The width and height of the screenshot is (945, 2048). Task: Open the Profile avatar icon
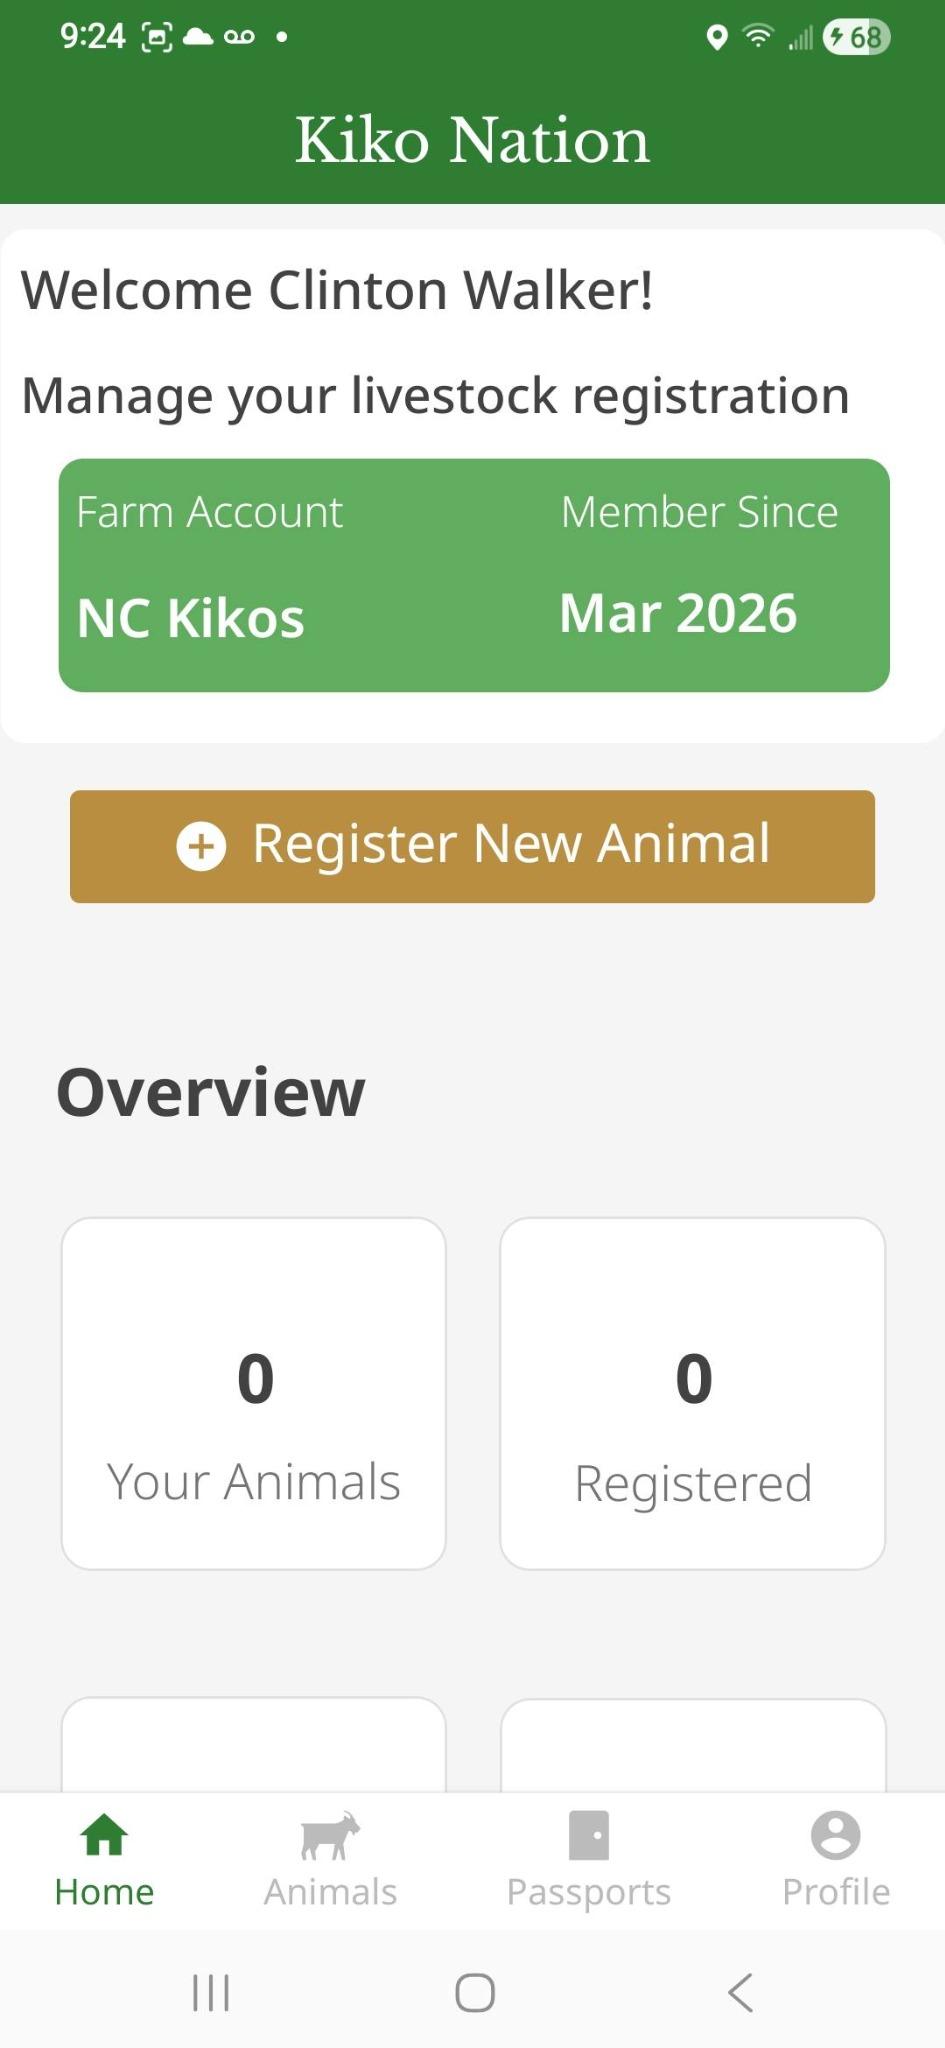pyautogui.click(x=835, y=1833)
